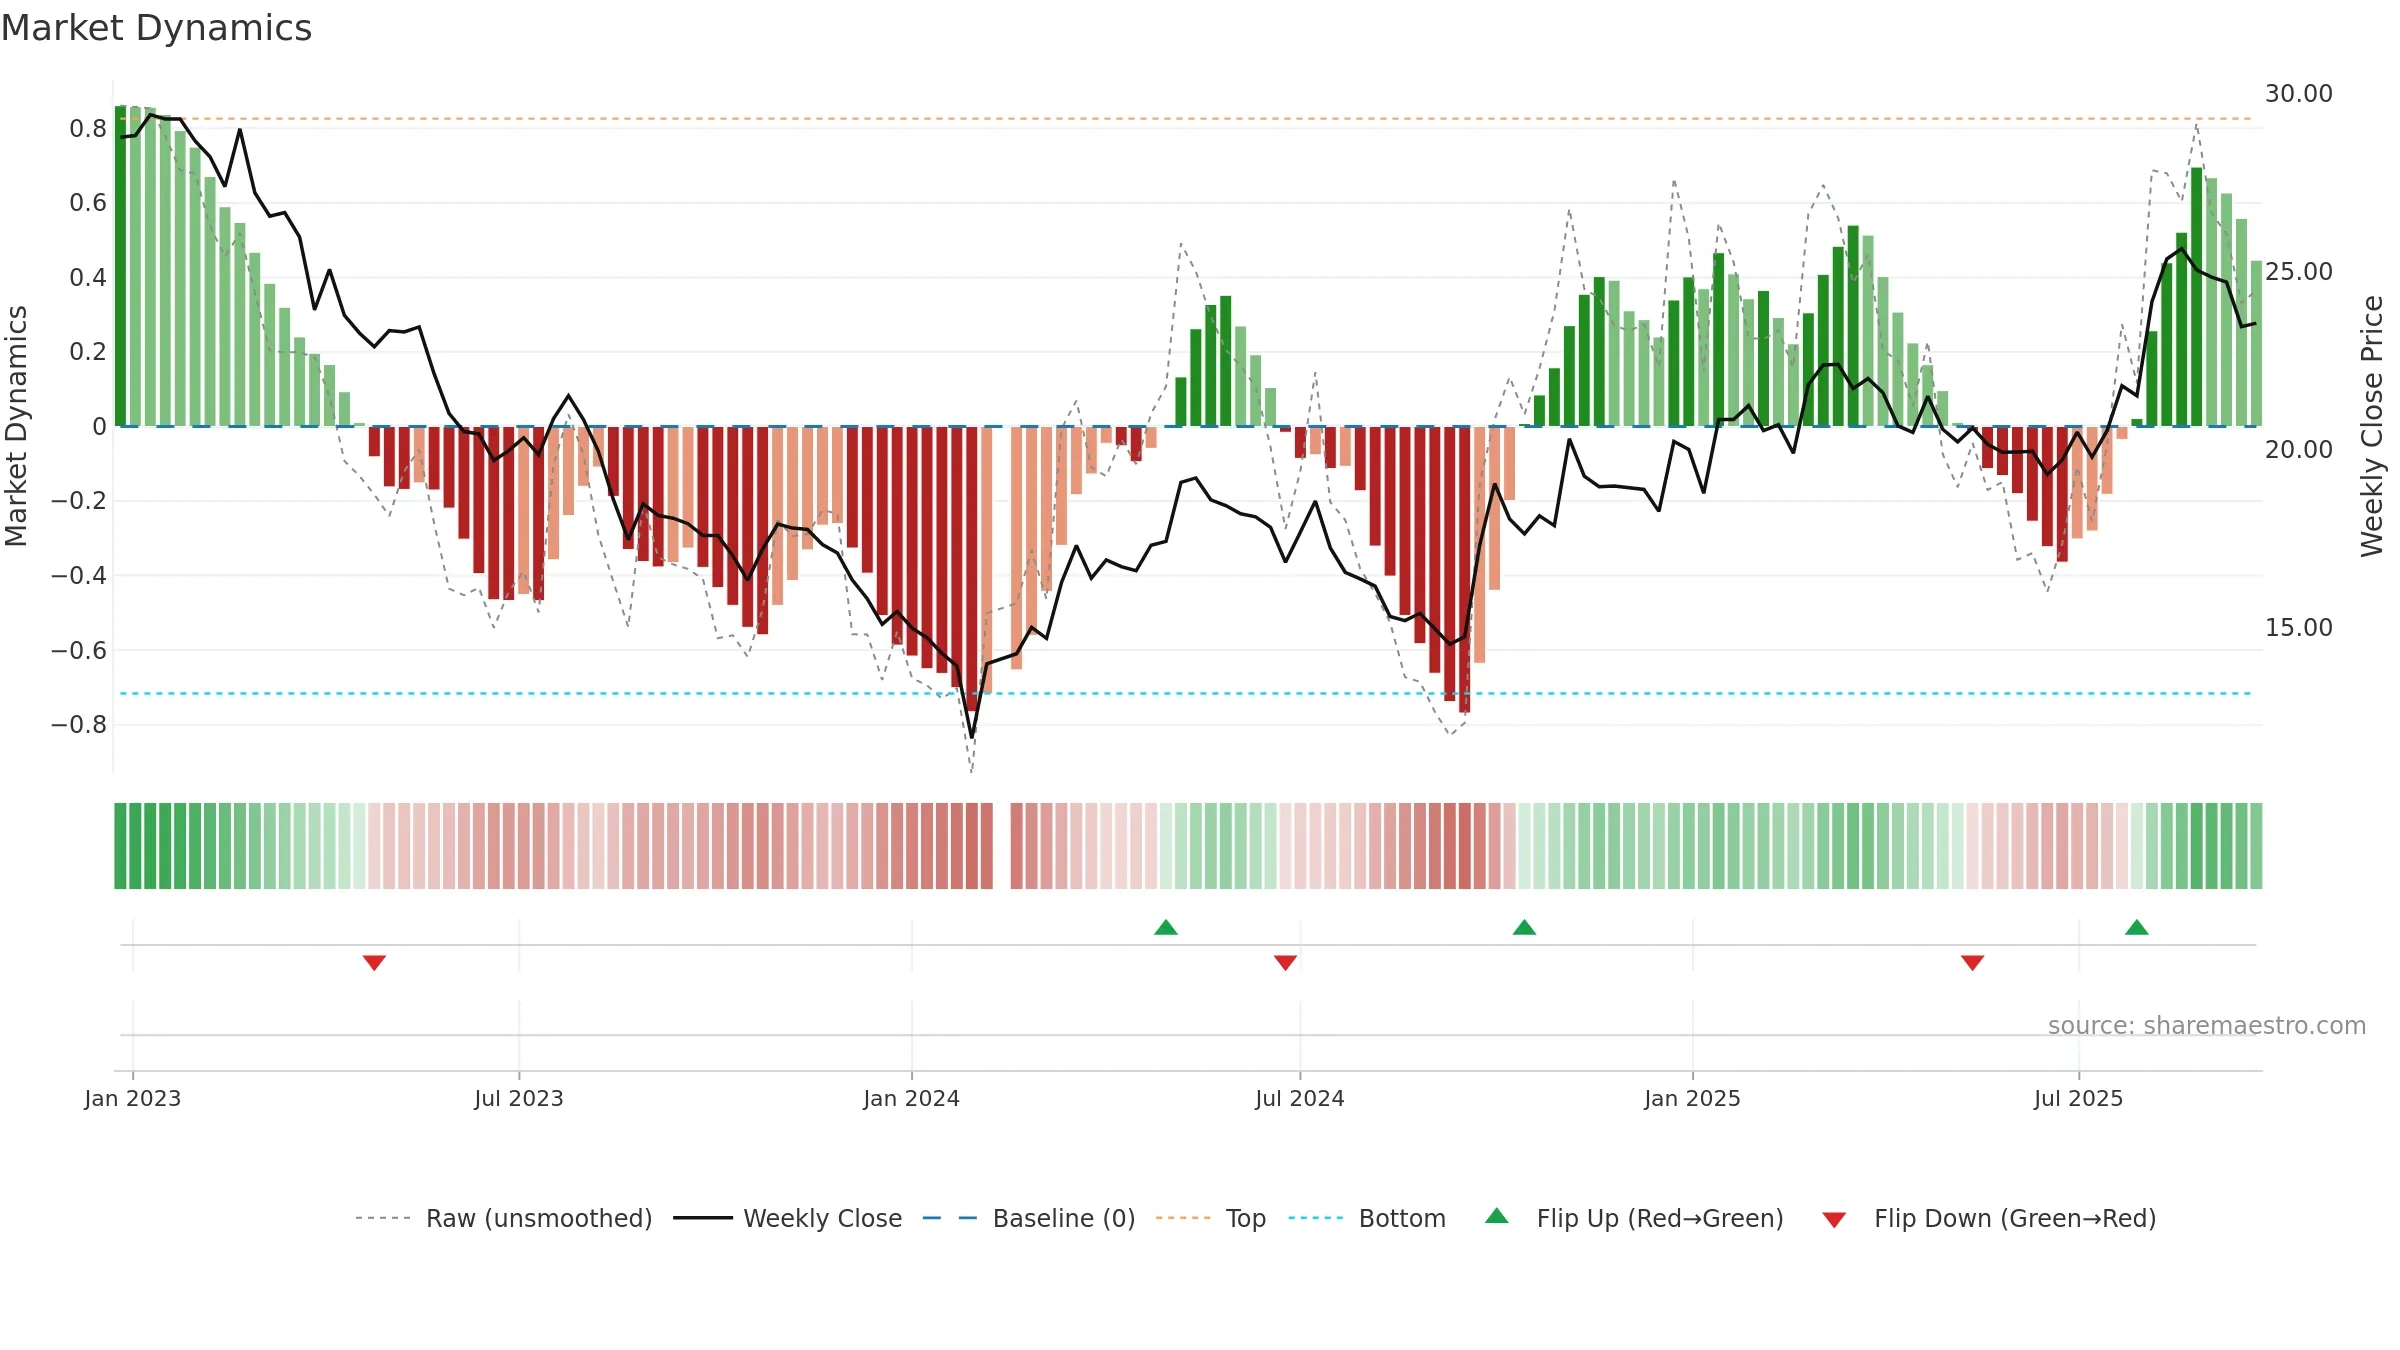Toggle Baseline (0) legend entry
This screenshot has height=1350, width=2400.
[x=1028, y=1218]
